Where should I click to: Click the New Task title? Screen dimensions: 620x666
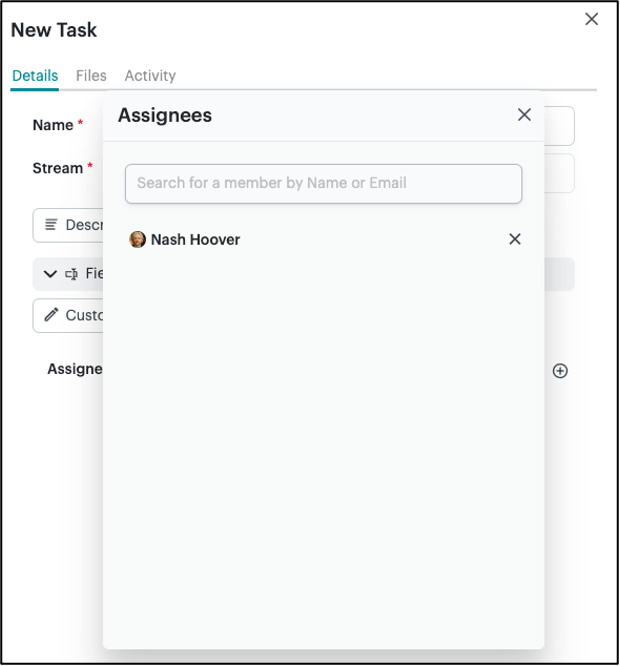point(54,30)
